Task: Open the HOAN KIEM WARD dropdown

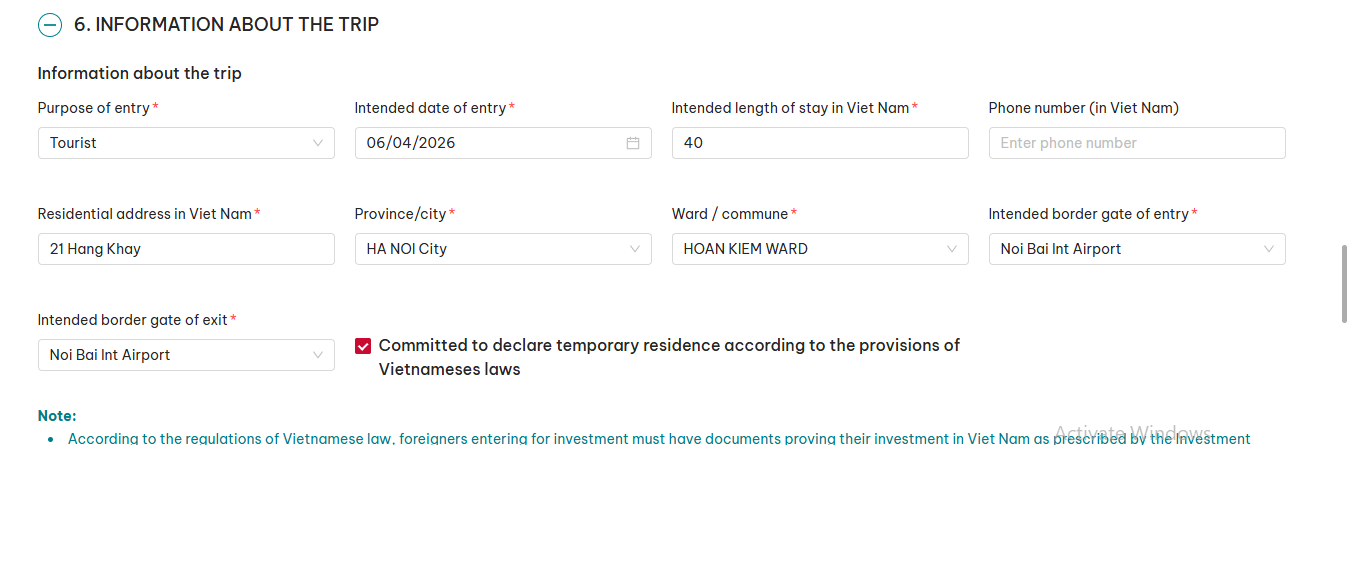Action: (x=805, y=249)
